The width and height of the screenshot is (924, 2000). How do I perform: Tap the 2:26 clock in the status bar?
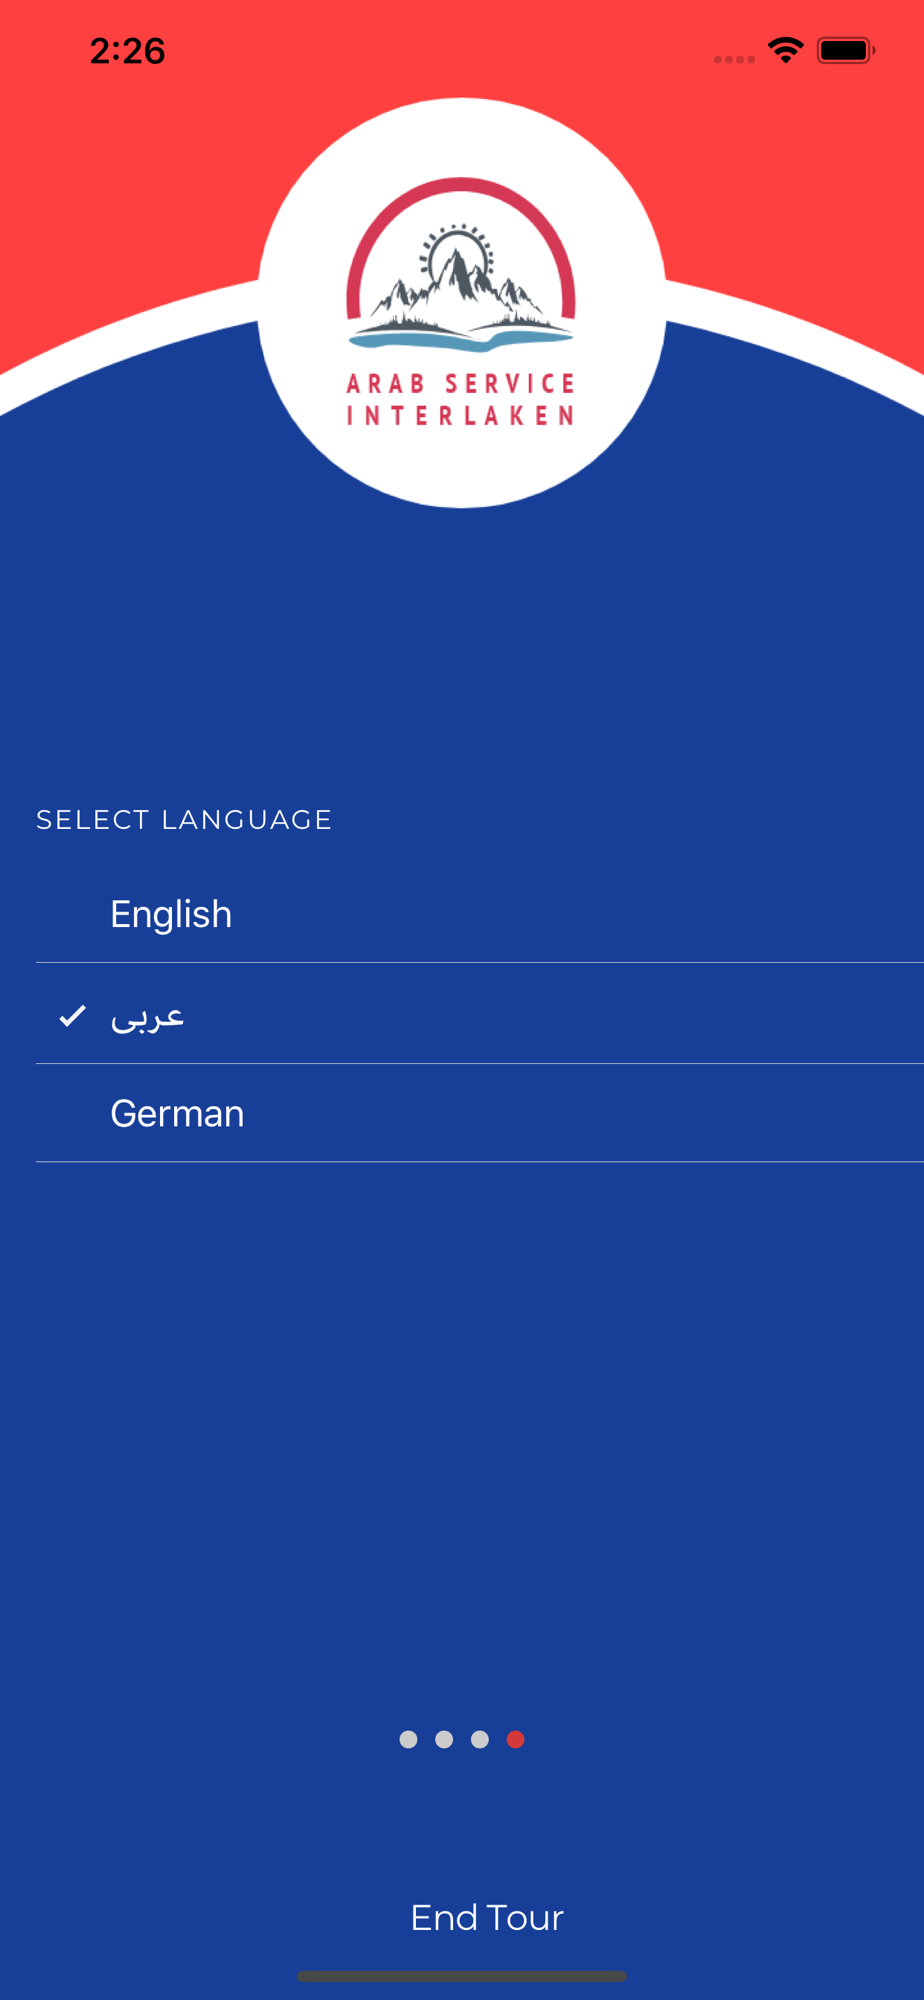click(127, 51)
